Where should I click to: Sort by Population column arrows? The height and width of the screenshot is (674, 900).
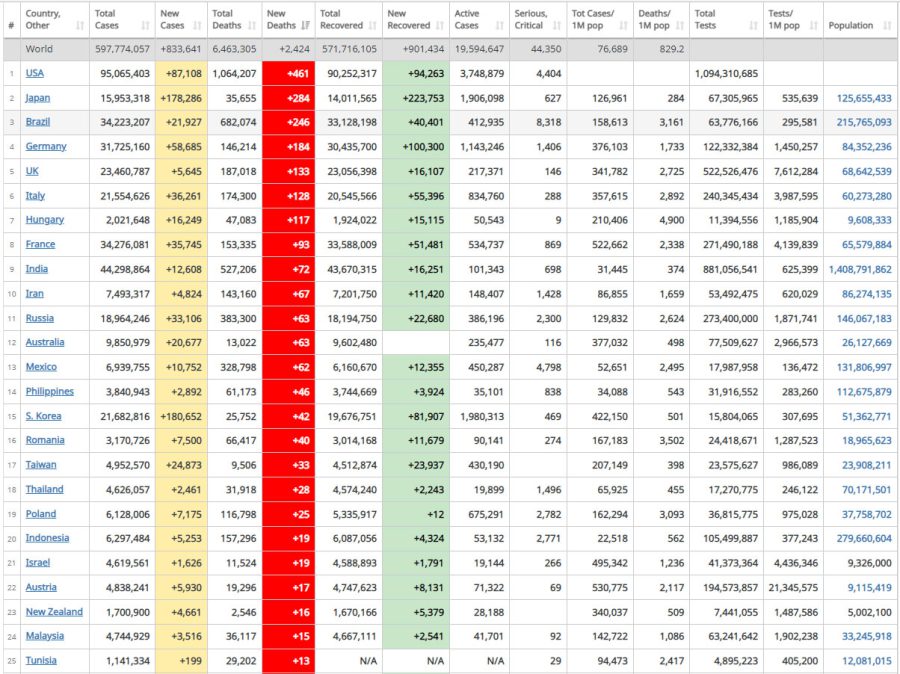pos(887,25)
